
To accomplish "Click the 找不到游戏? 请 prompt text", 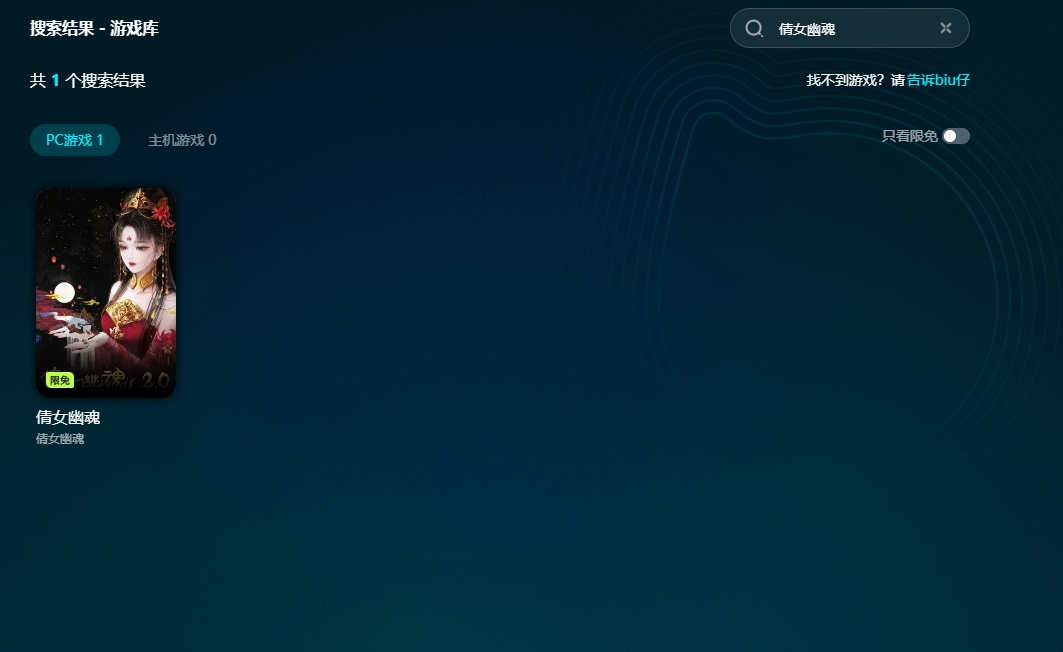I will pyautogui.click(x=856, y=80).
